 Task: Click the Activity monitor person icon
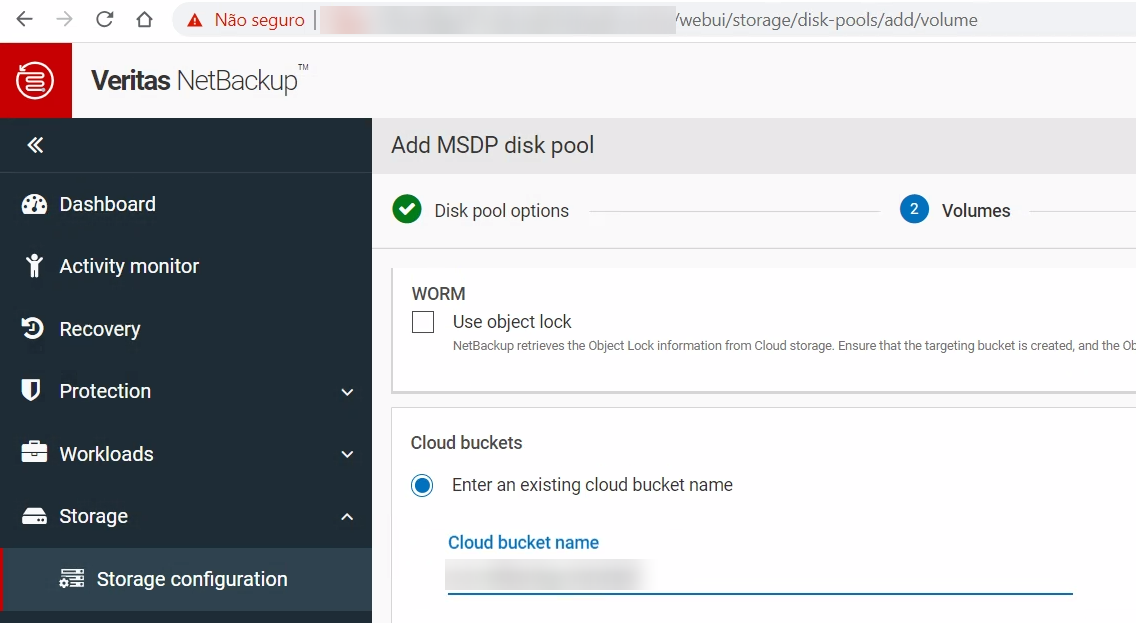click(x=35, y=266)
